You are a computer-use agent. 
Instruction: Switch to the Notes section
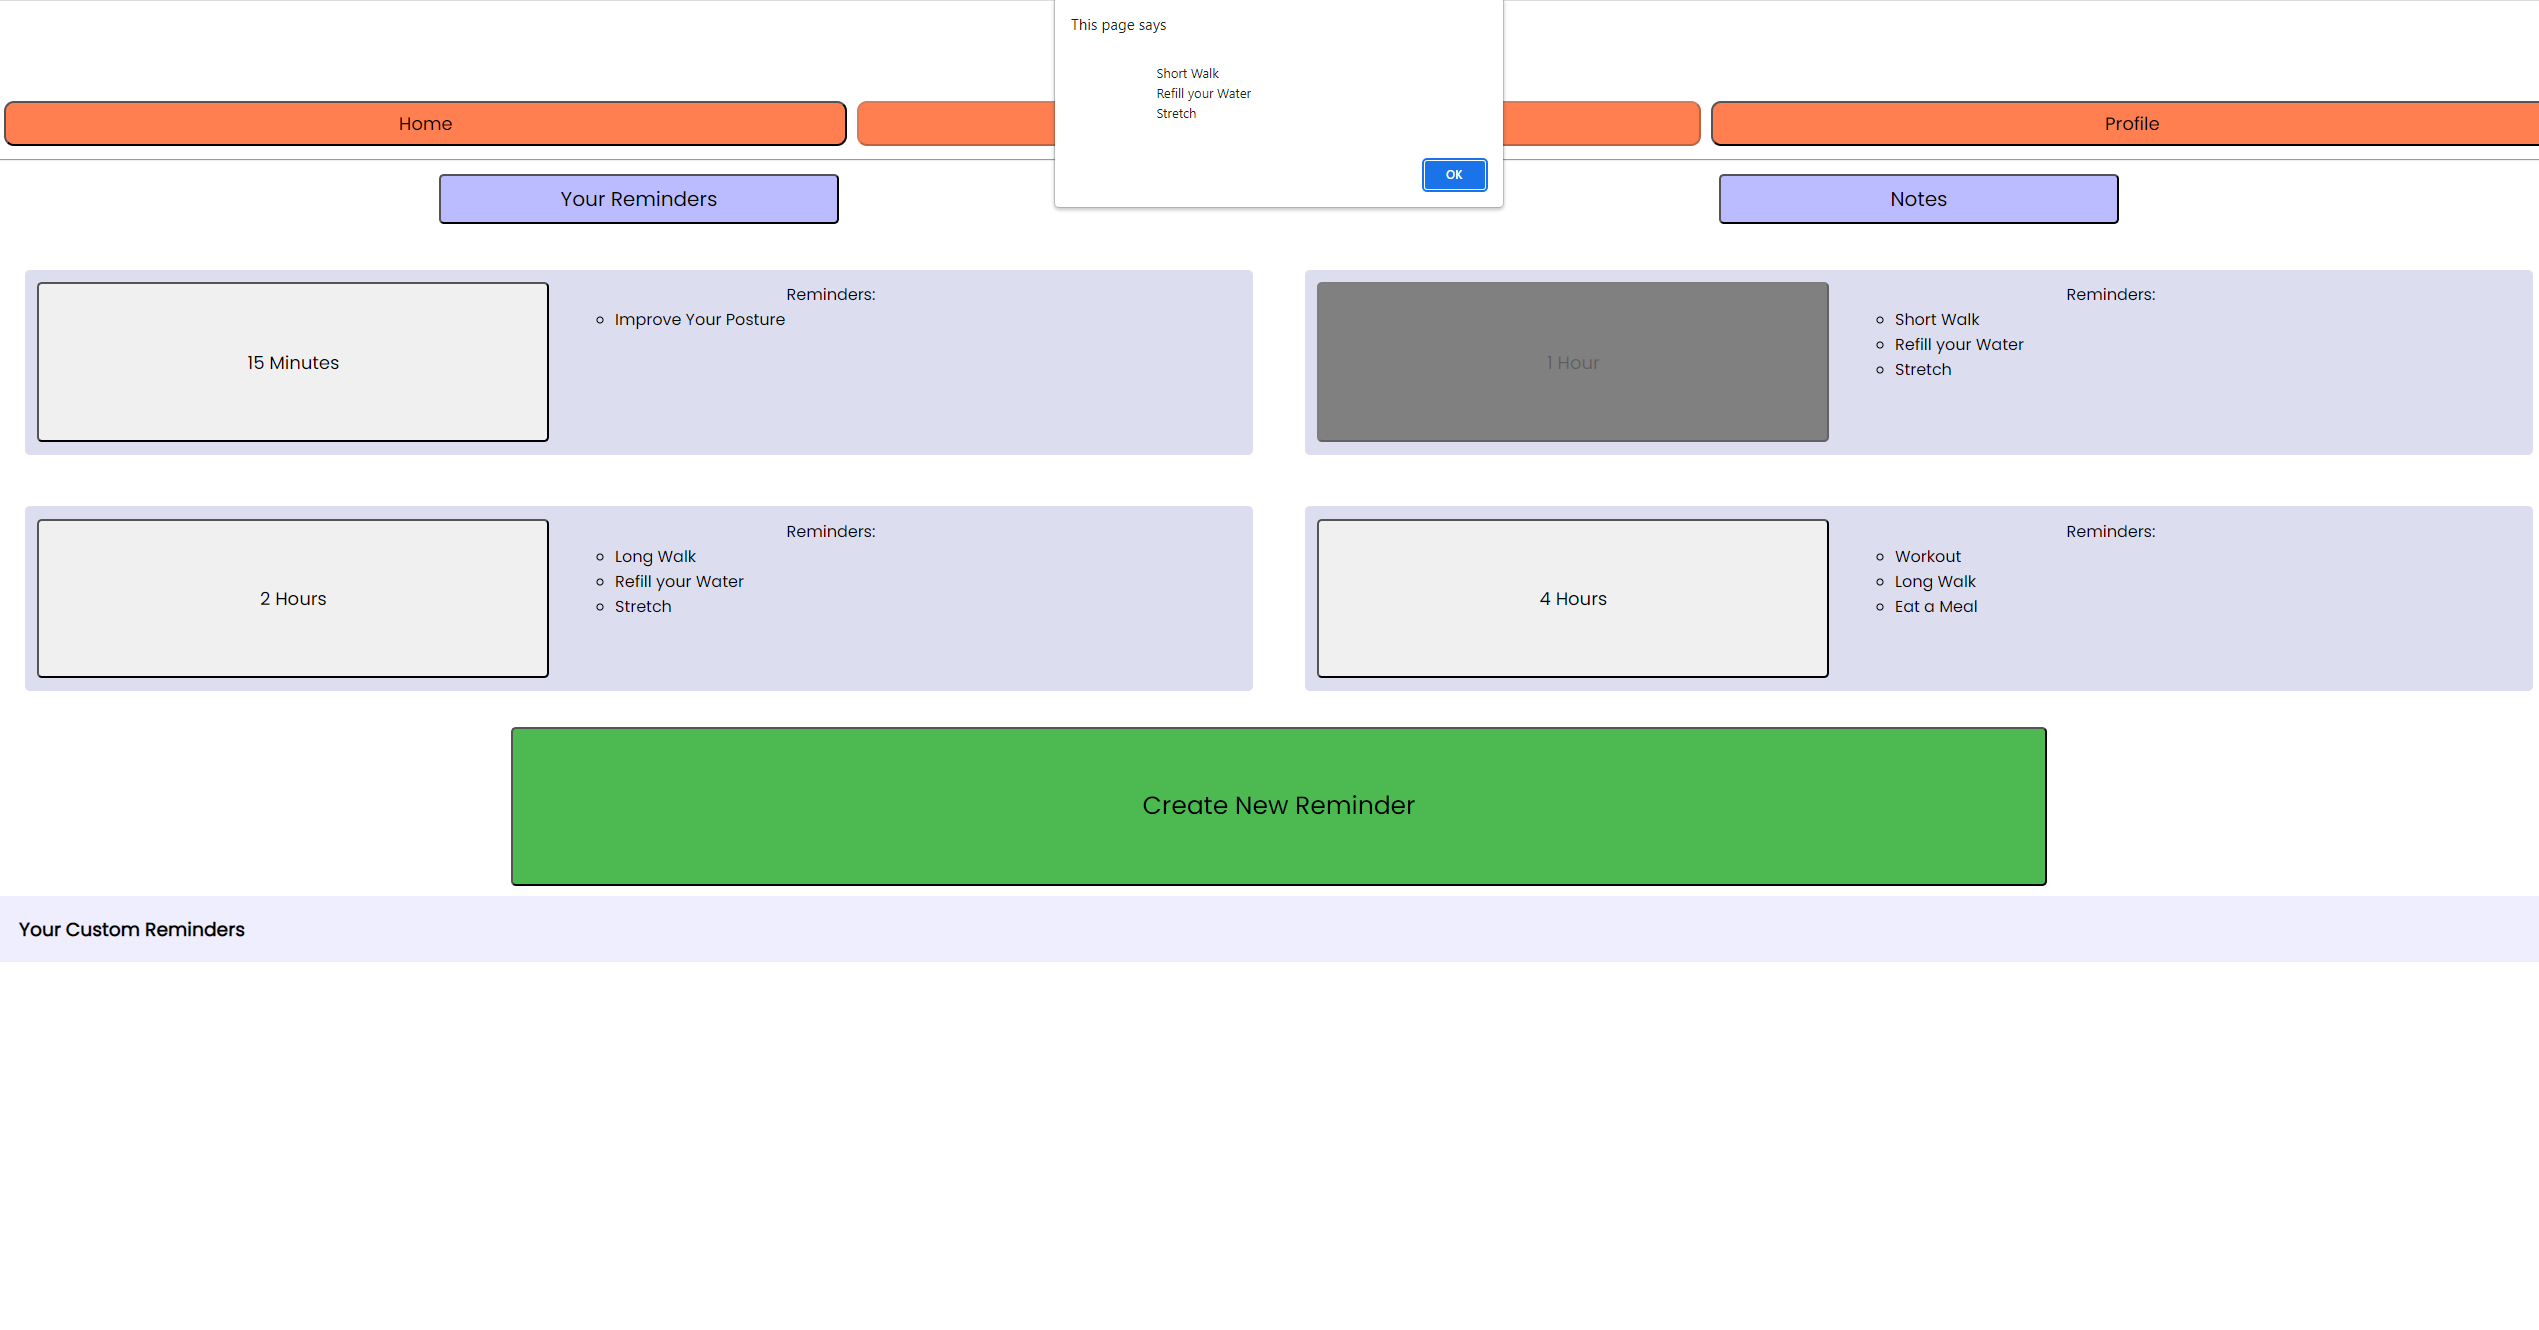click(1917, 199)
